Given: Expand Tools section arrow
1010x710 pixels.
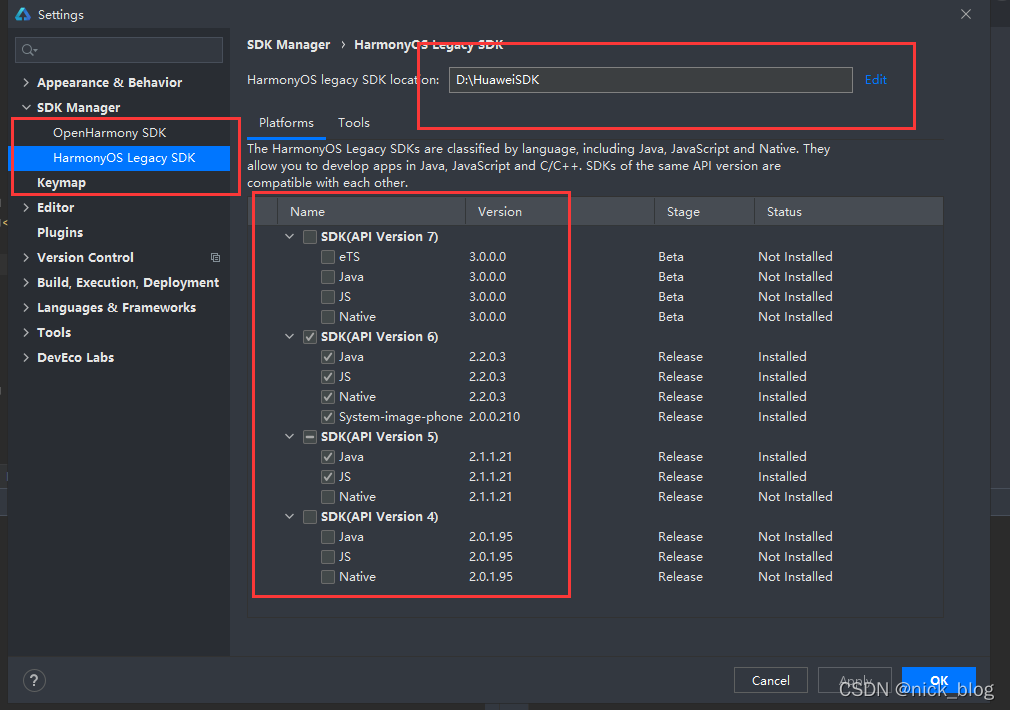Looking at the screenshot, I should (26, 332).
